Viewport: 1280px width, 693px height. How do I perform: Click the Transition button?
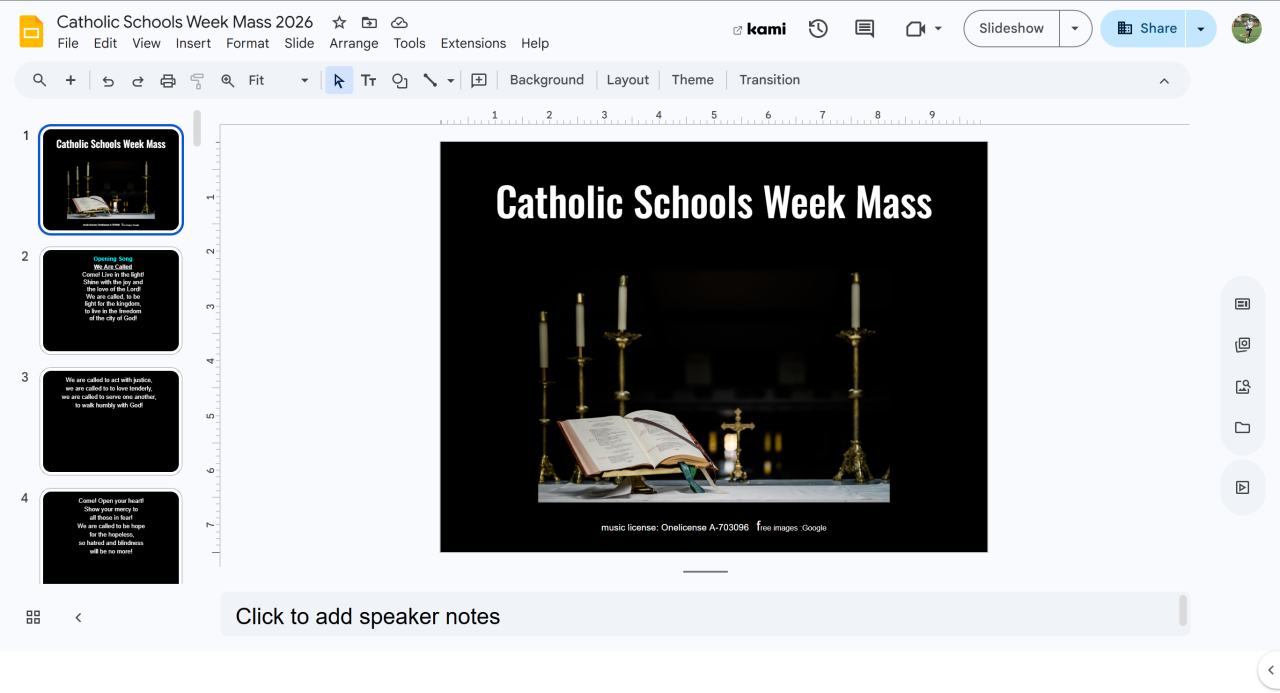[x=769, y=80]
